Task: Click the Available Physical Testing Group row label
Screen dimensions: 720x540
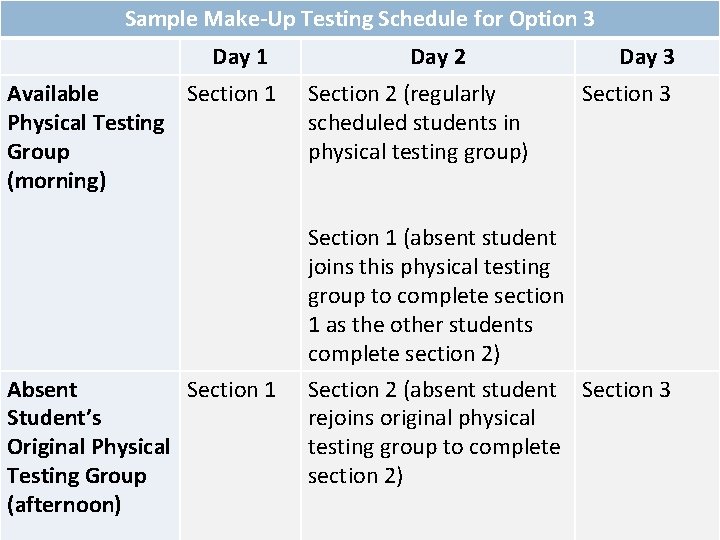Action: (x=85, y=137)
